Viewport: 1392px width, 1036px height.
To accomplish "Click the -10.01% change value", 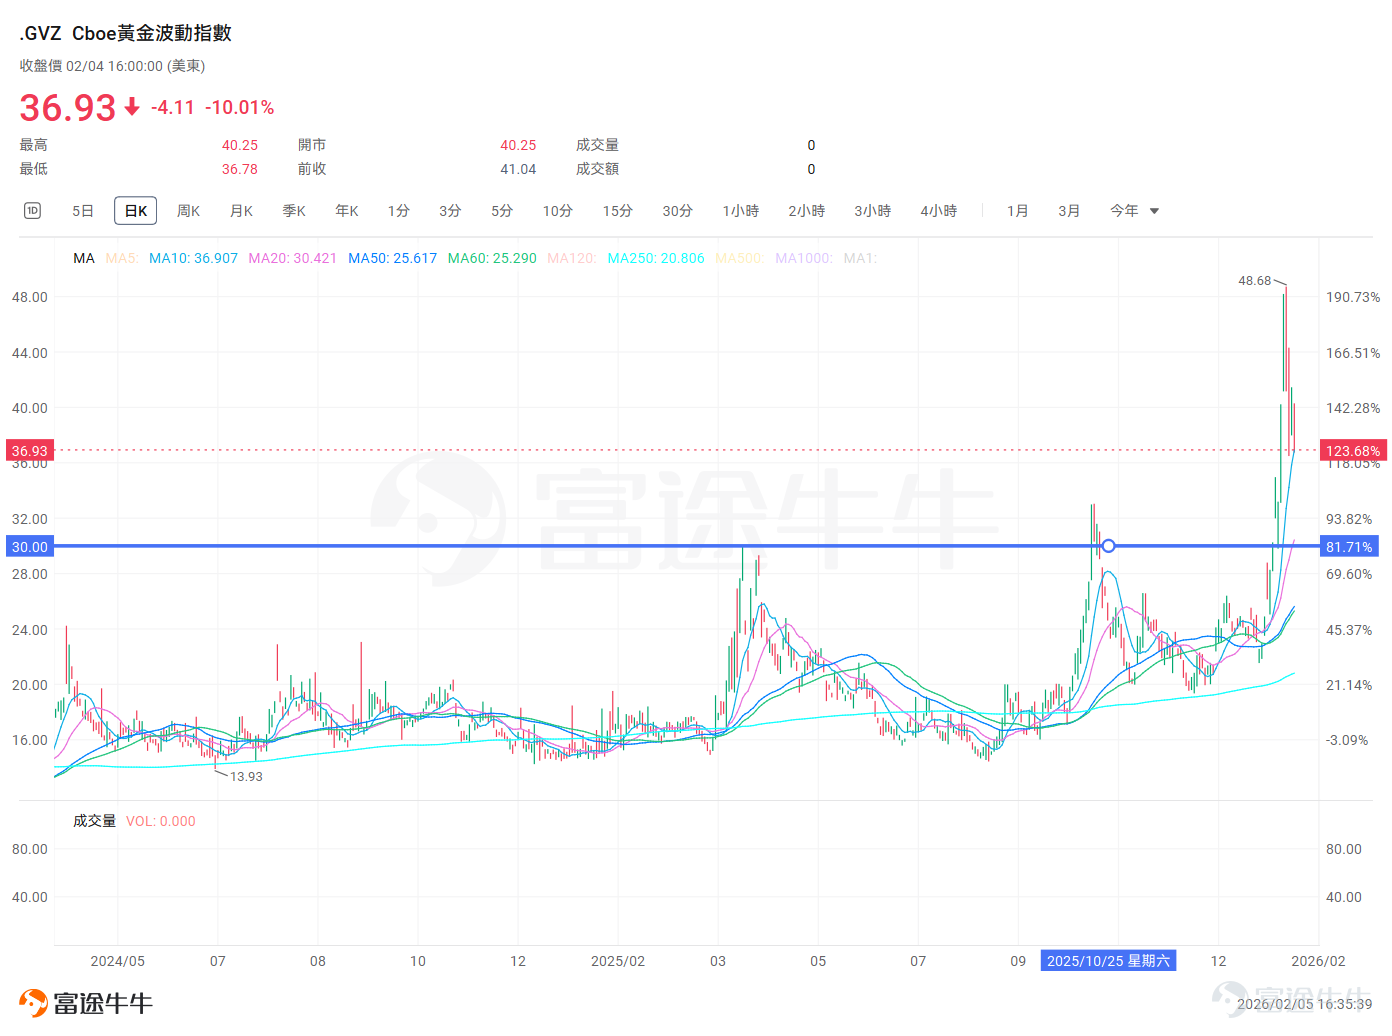I will 240,107.
